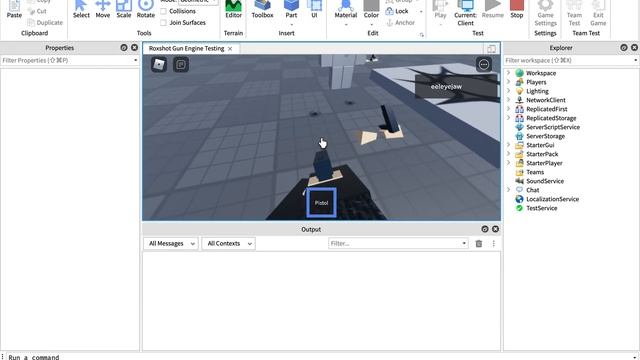Select ServerScriptService in Explorer
The height and width of the screenshot is (360, 640).
(553, 127)
